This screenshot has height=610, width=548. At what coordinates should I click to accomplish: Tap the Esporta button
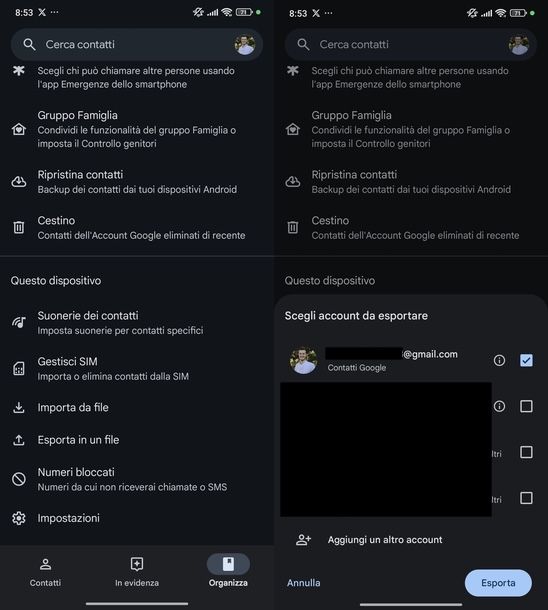coord(498,583)
